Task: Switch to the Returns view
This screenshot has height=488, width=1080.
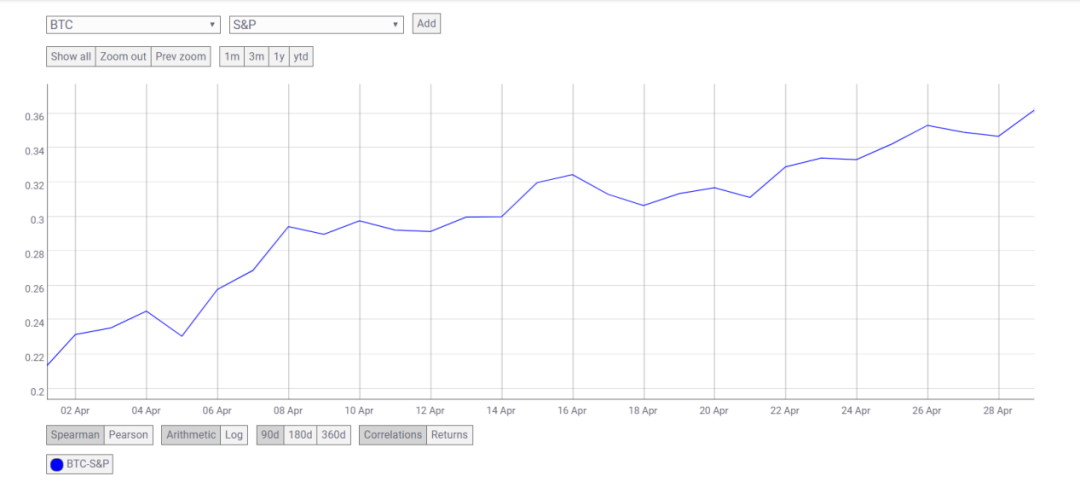Action: click(449, 435)
